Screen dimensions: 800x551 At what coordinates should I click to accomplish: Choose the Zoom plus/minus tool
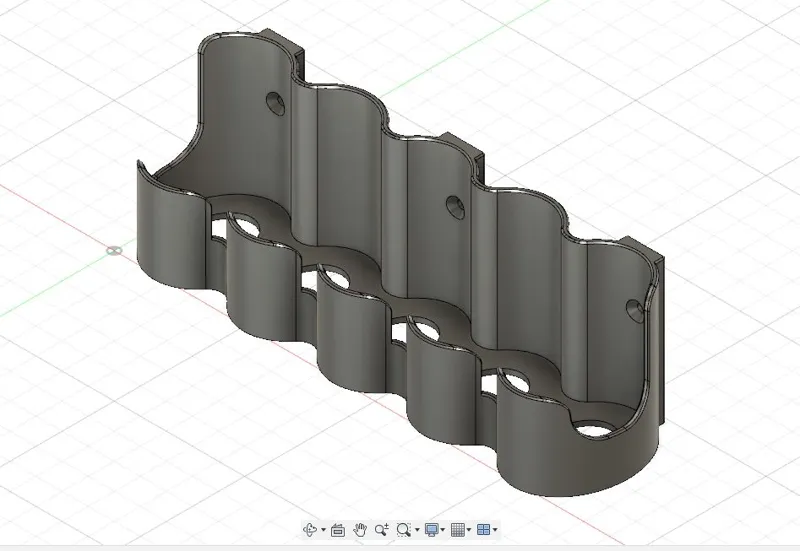tap(382, 530)
